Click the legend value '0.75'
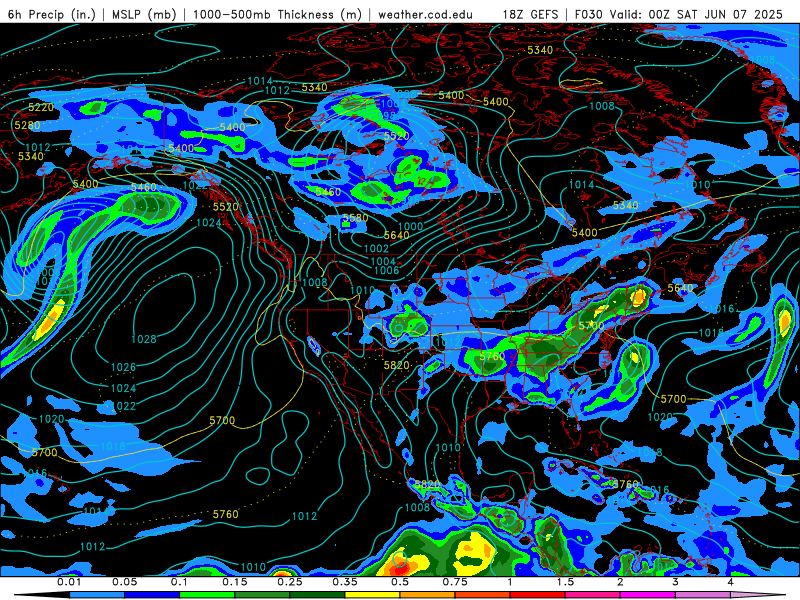Screen dimensions: 800x600 pos(455,582)
